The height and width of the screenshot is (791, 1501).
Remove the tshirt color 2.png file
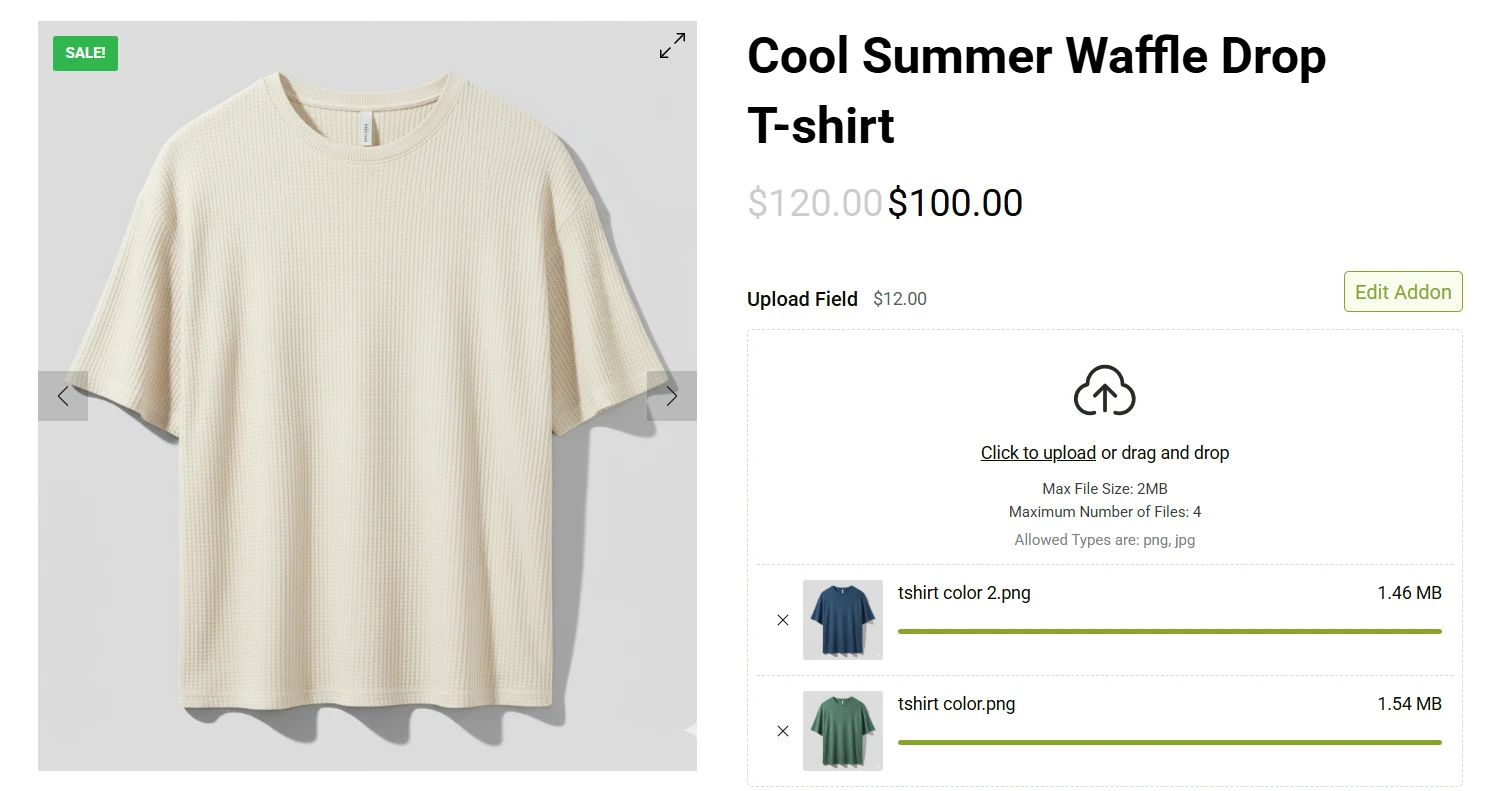click(x=783, y=620)
